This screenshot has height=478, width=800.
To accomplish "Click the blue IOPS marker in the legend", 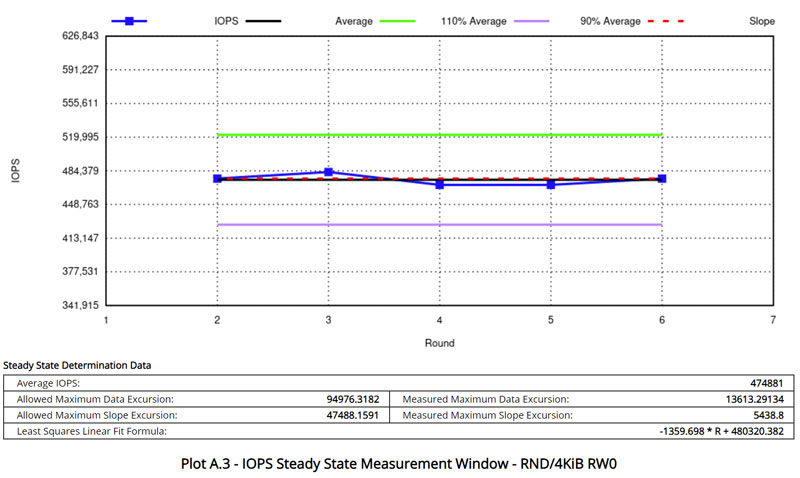I will [129, 20].
